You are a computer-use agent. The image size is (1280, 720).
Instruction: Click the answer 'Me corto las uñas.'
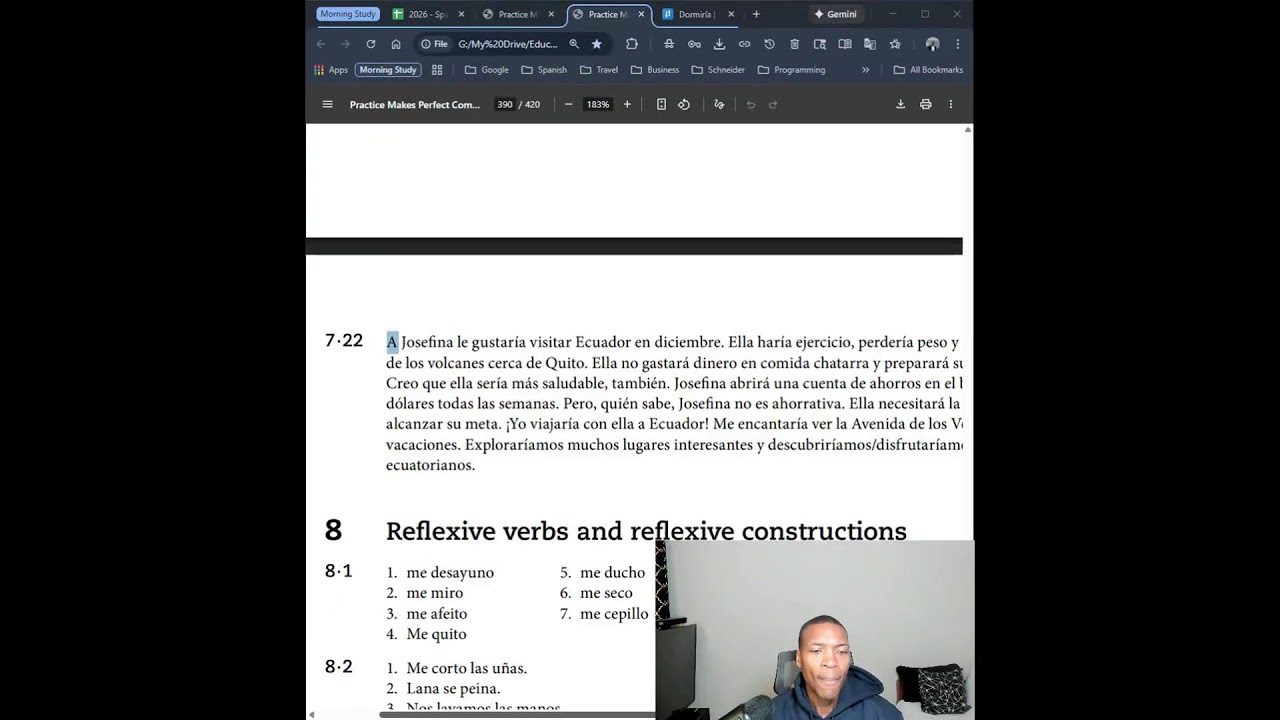[x=467, y=668]
